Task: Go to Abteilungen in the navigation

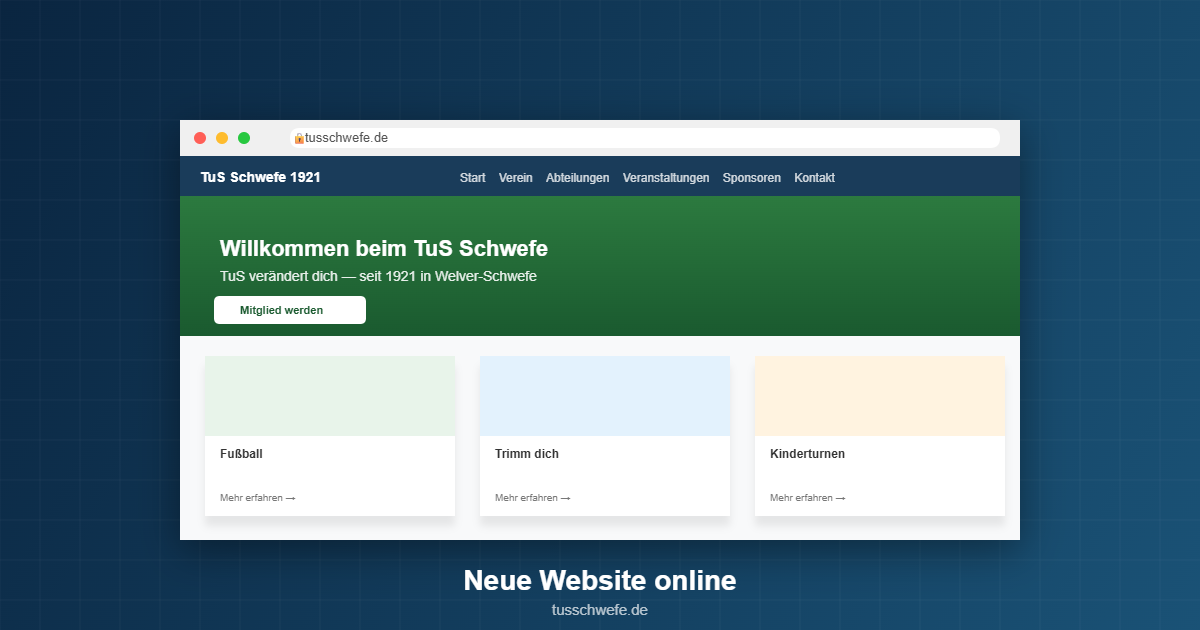Action: tap(578, 178)
